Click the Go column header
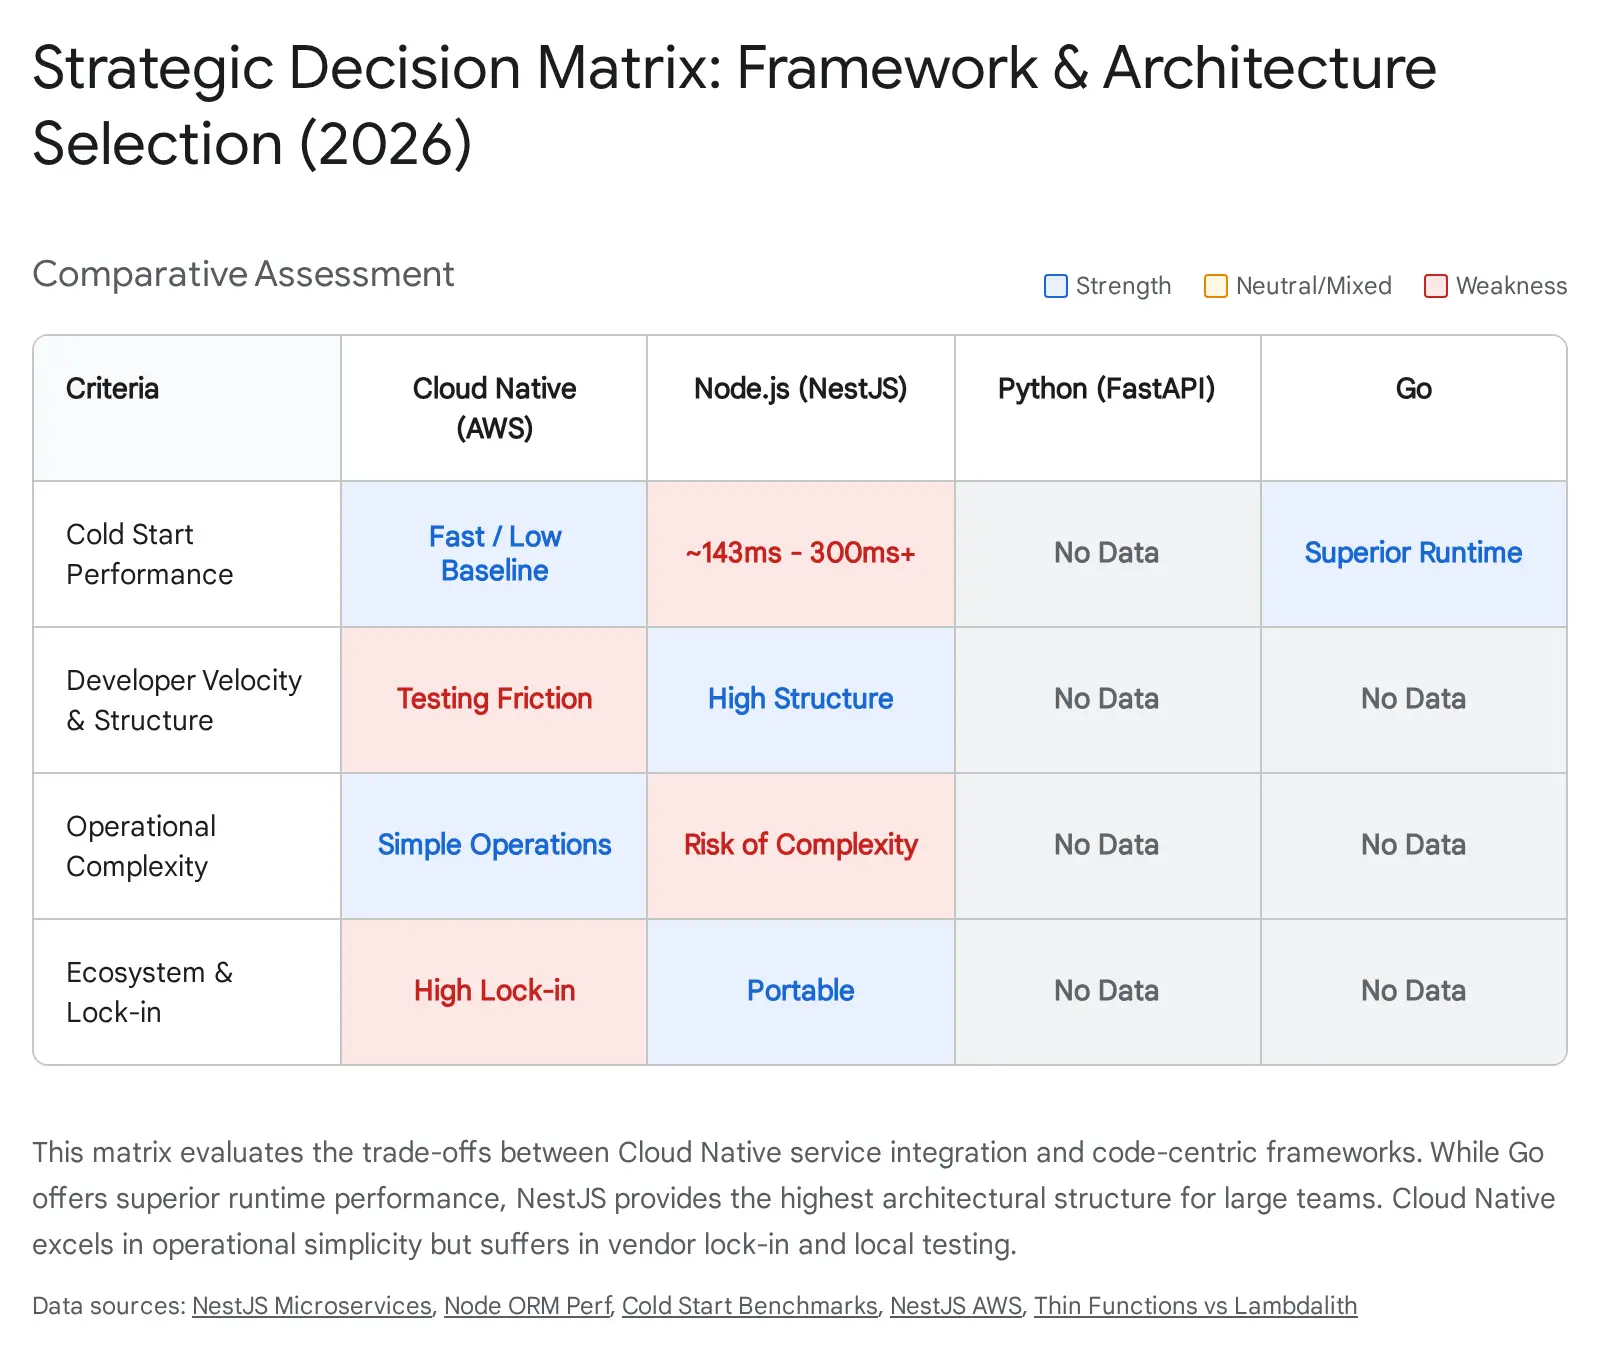 pyautogui.click(x=1413, y=388)
